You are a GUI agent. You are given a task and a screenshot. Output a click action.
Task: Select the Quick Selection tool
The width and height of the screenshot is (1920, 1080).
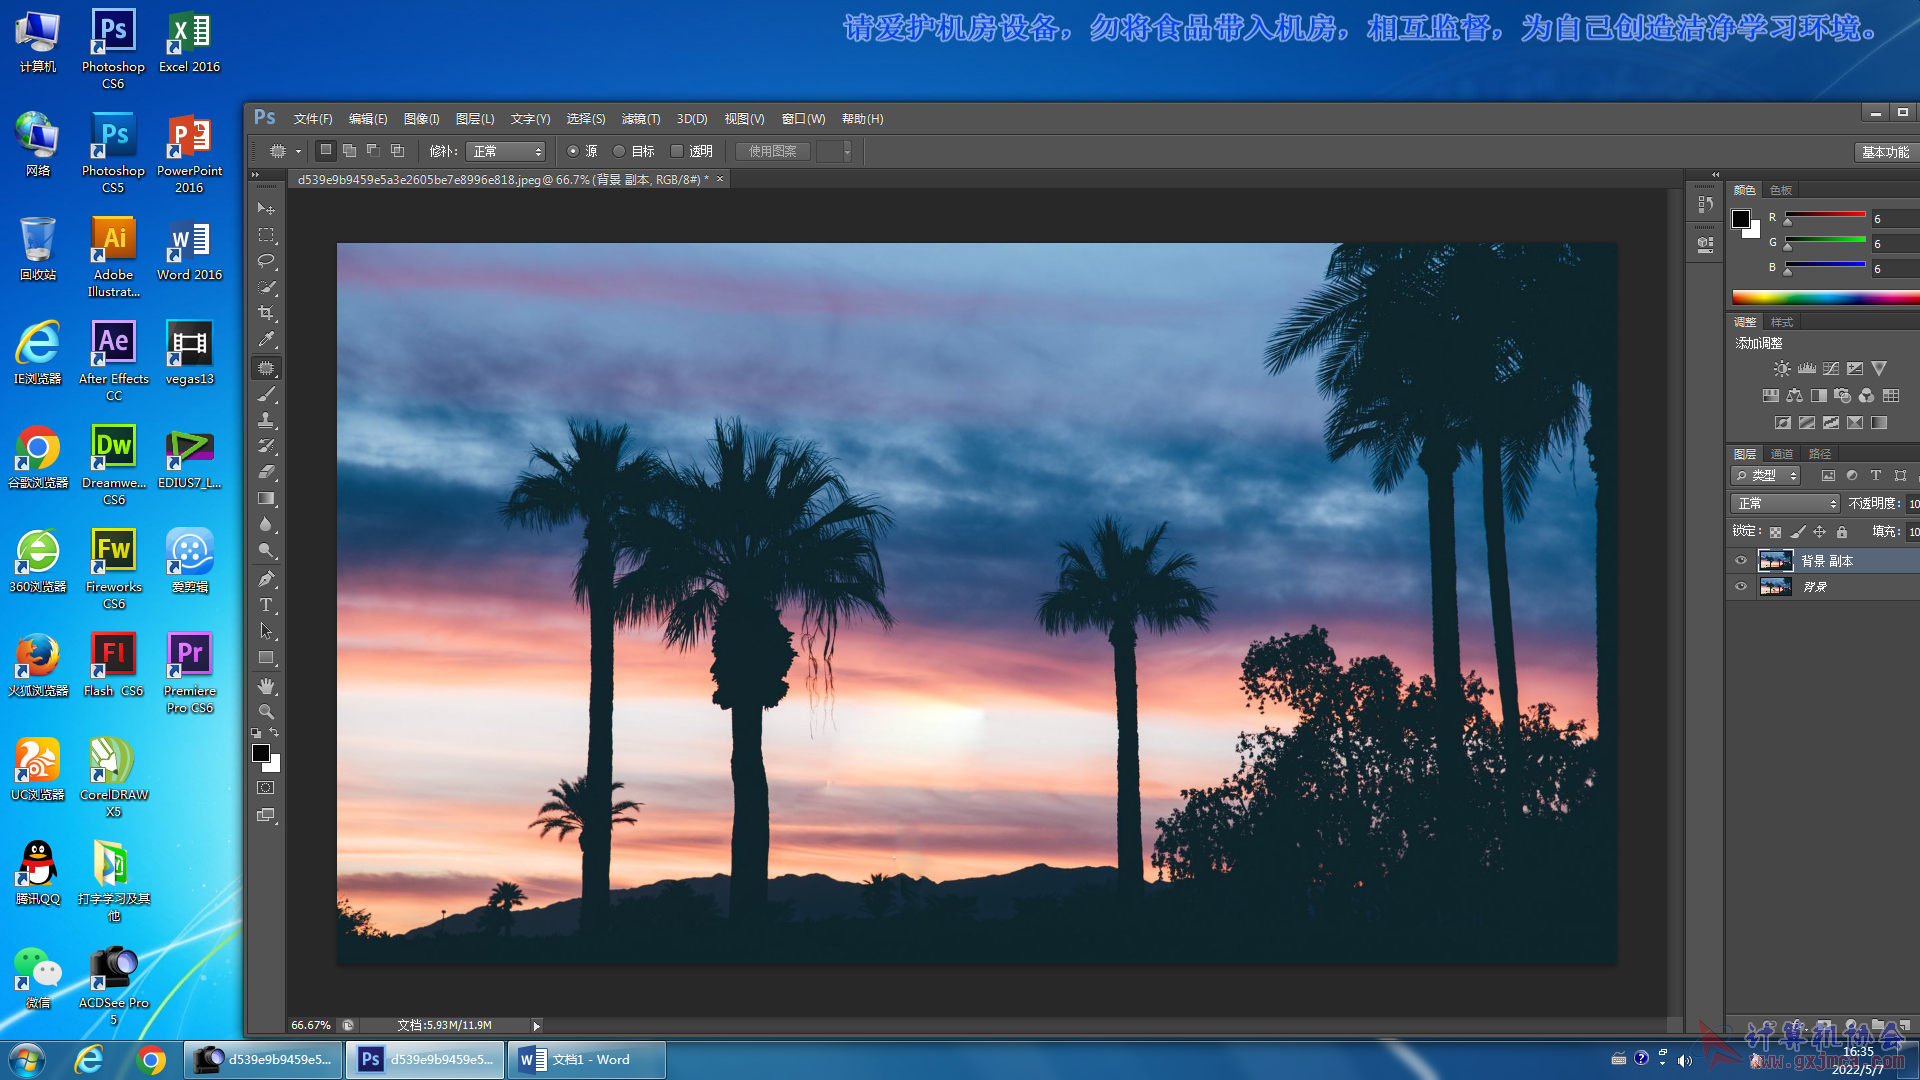click(x=266, y=287)
